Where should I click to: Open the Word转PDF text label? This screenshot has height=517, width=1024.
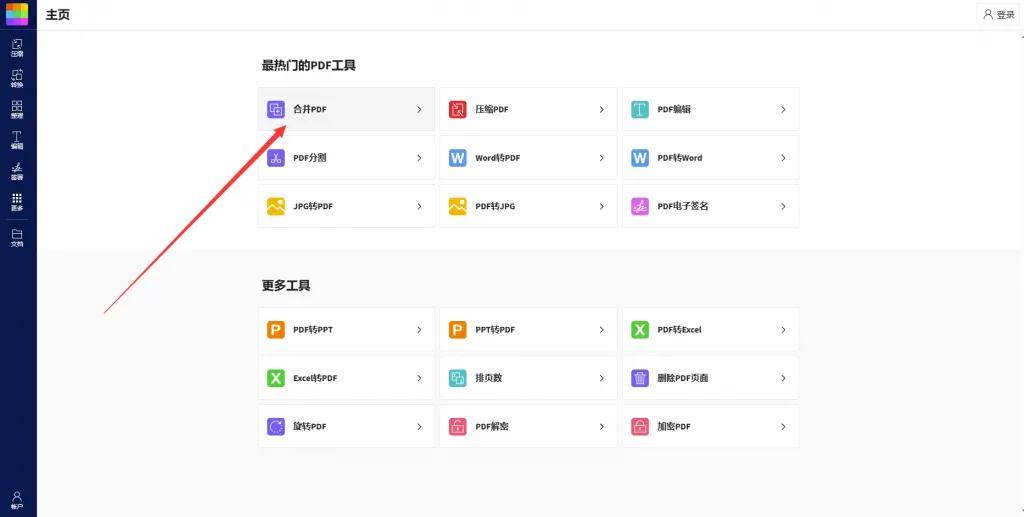tap(498, 158)
